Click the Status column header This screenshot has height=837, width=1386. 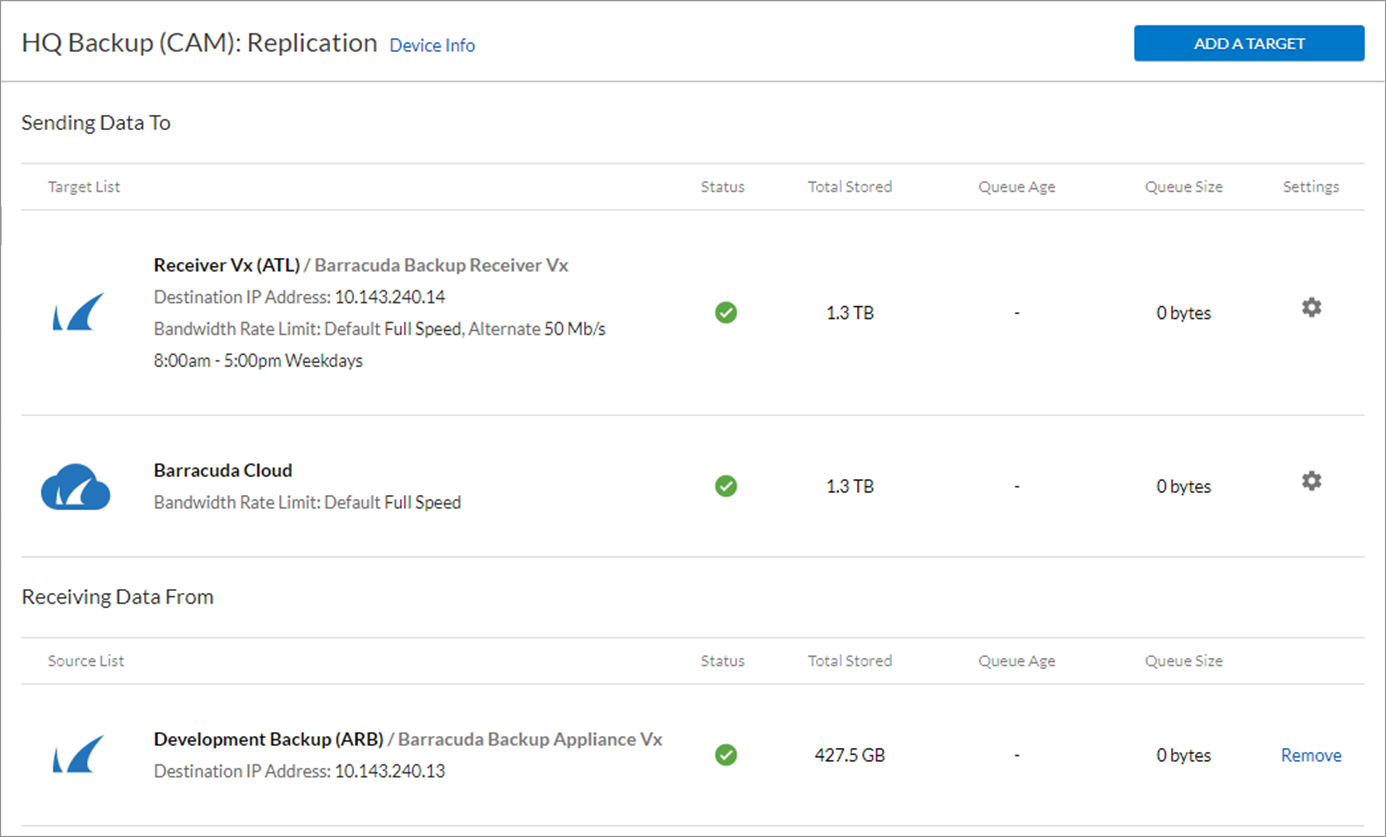click(722, 186)
